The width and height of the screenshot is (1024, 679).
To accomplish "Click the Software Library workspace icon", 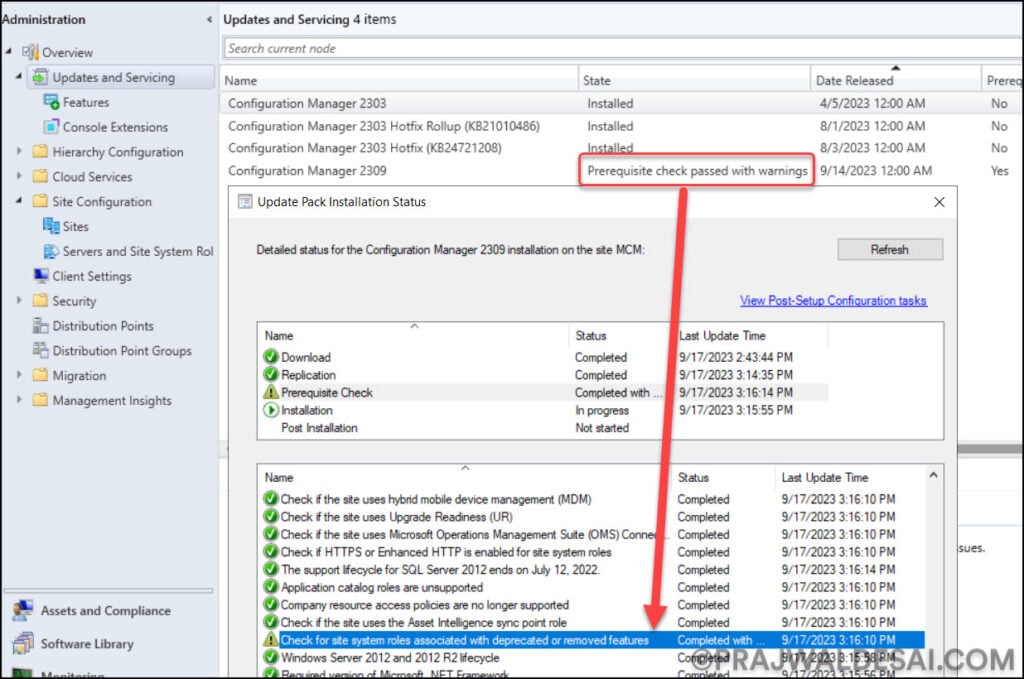I will pyautogui.click(x=23, y=643).
